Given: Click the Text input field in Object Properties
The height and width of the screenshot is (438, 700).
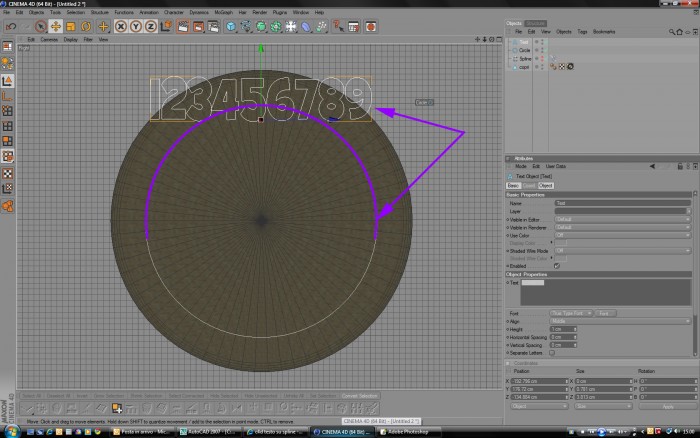Looking at the screenshot, I should pos(606,292).
